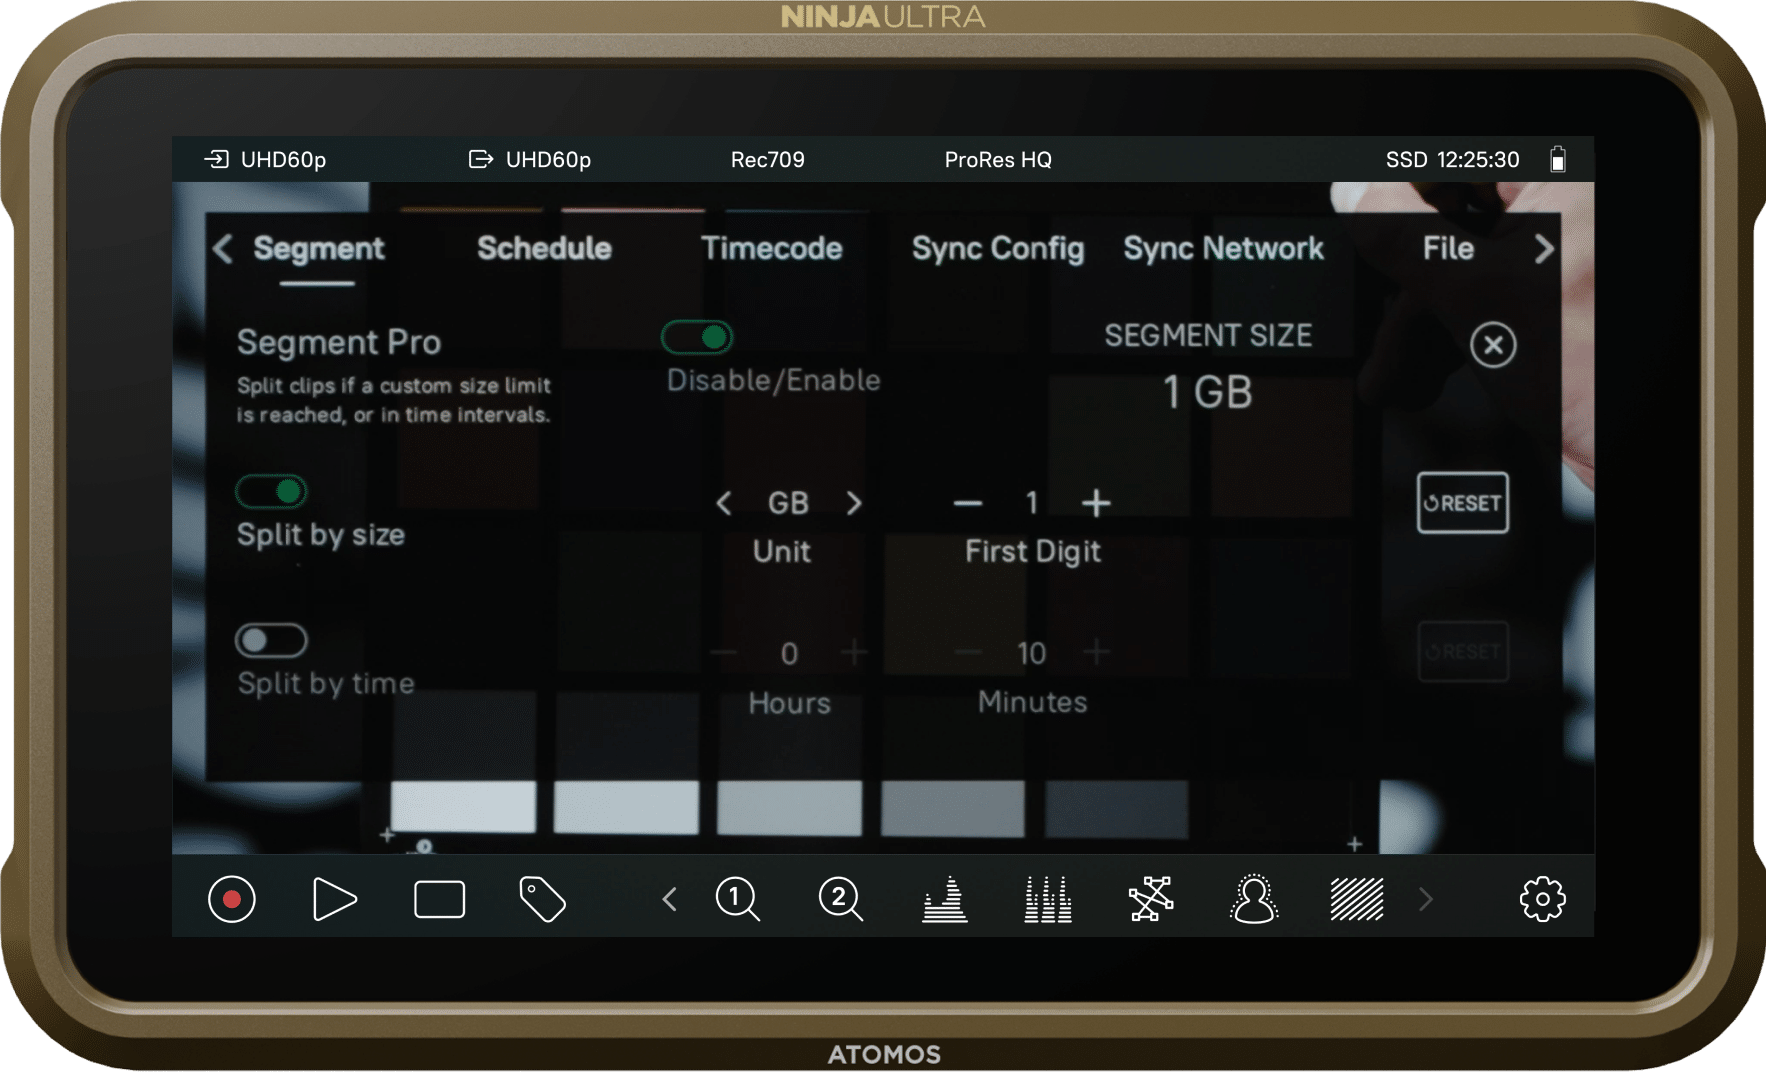This screenshot has height=1072, width=1766.
Task: Tap the playback play icon
Action: 334,899
